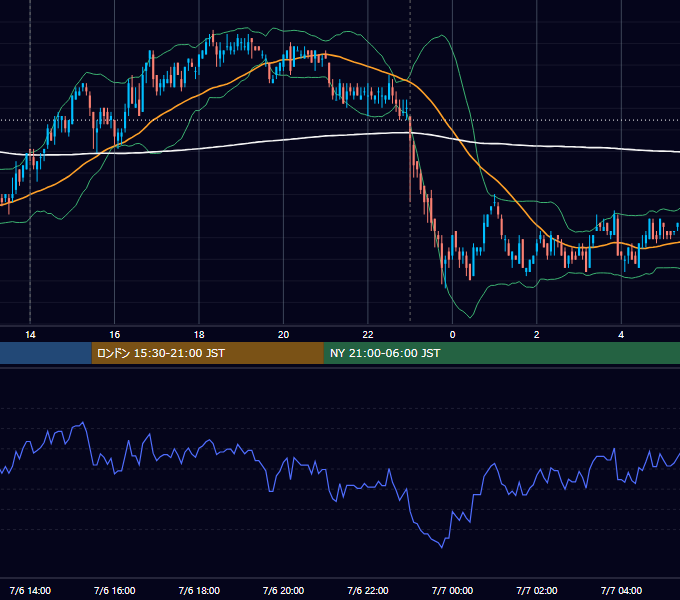Click the 7/6 20:00 date label
Image resolution: width=680 pixels, height=600 pixels.
coord(283,590)
